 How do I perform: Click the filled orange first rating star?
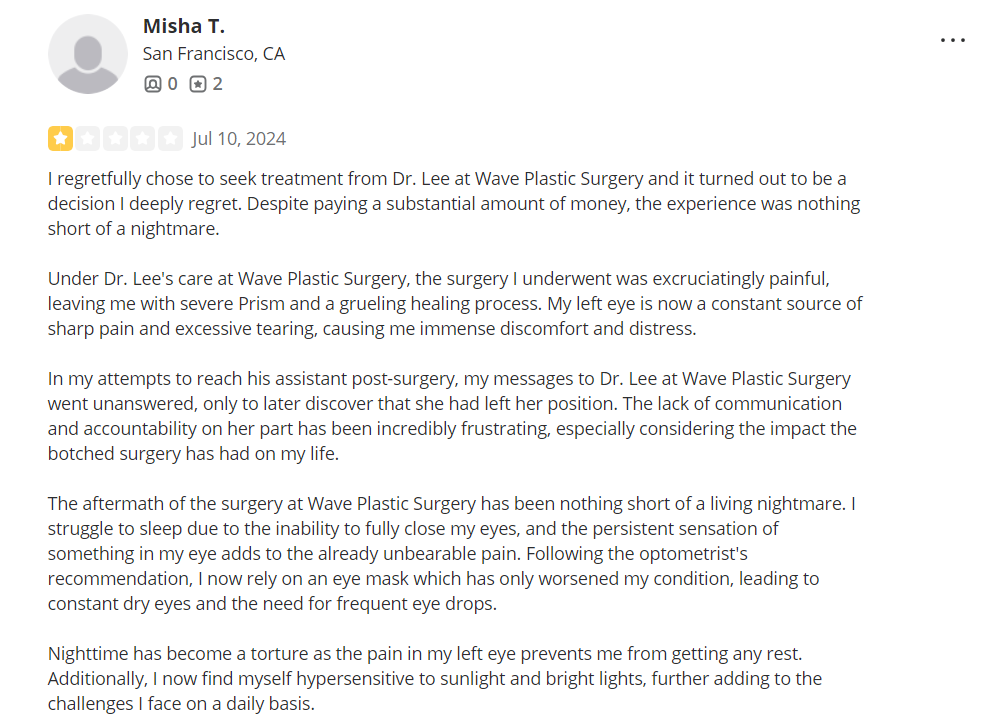61,138
